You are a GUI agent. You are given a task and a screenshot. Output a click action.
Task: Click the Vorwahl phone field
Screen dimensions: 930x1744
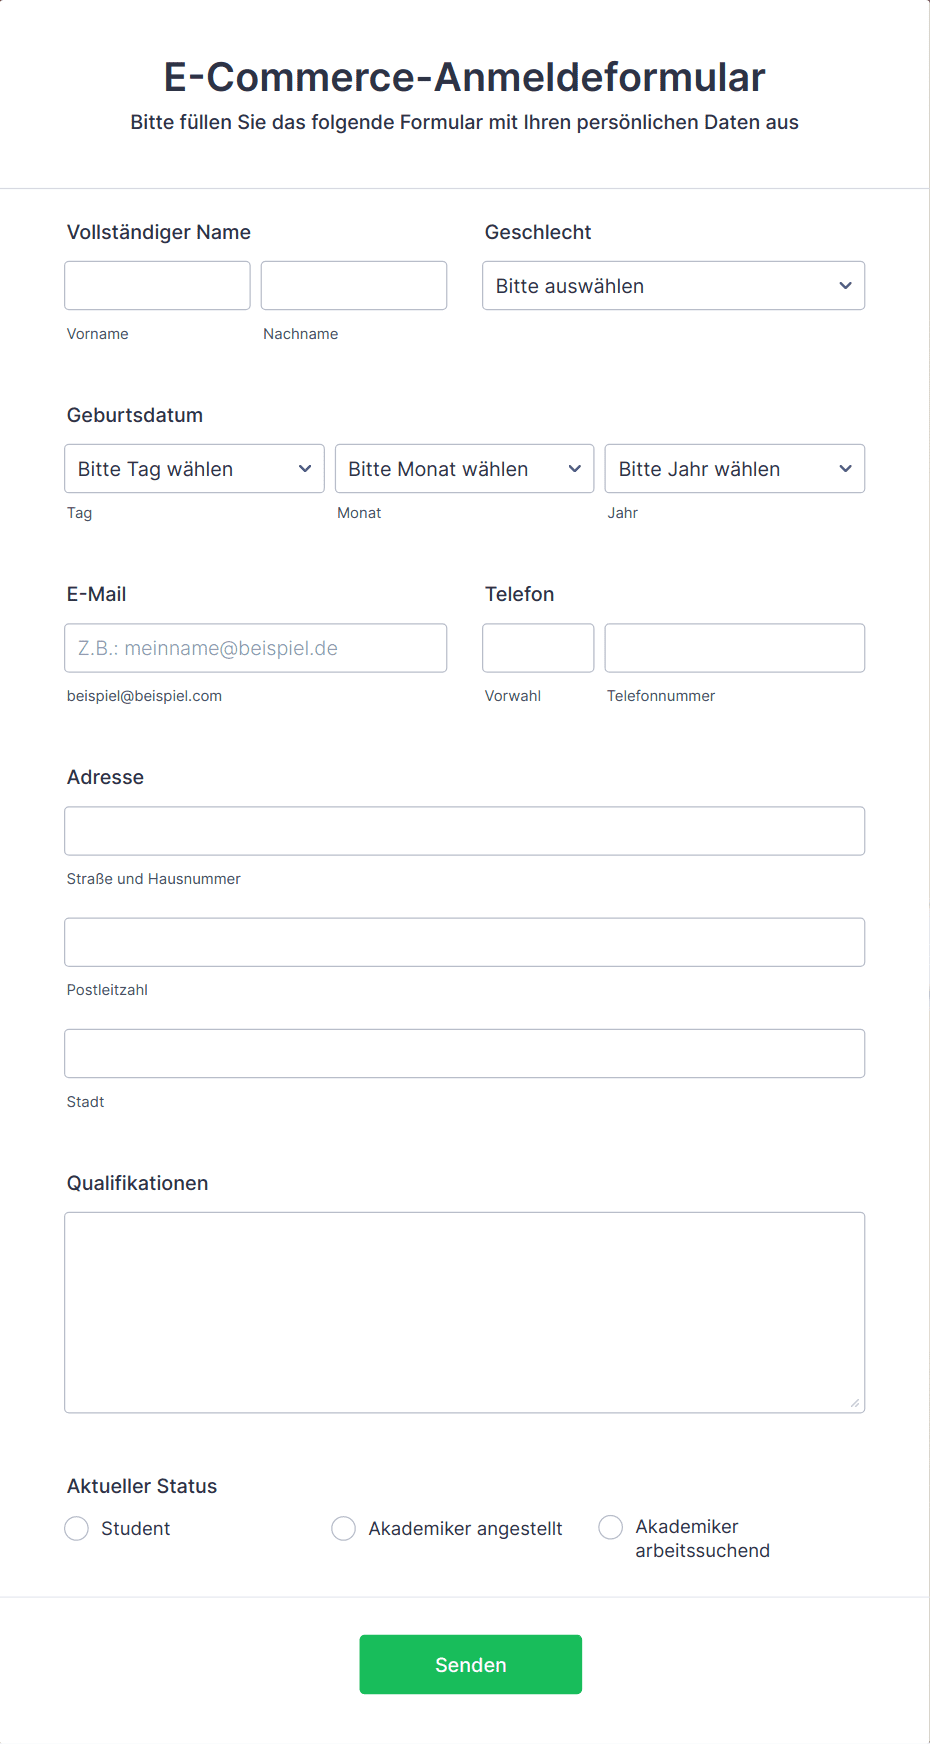point(538,648)
